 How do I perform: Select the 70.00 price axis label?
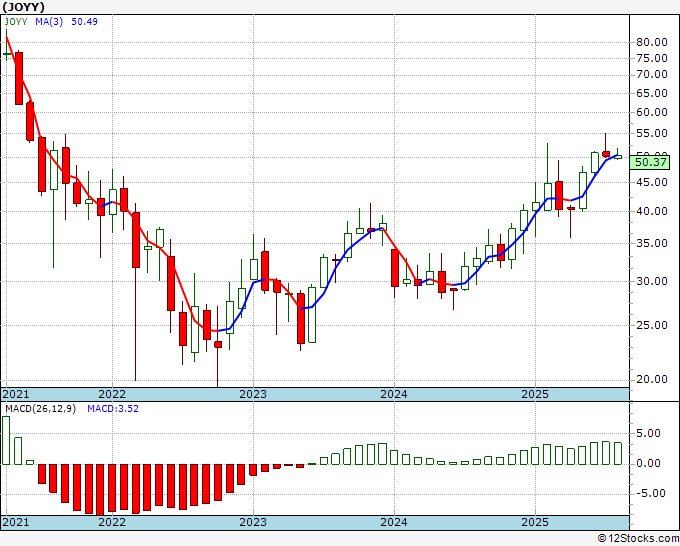tap(651, 75)
